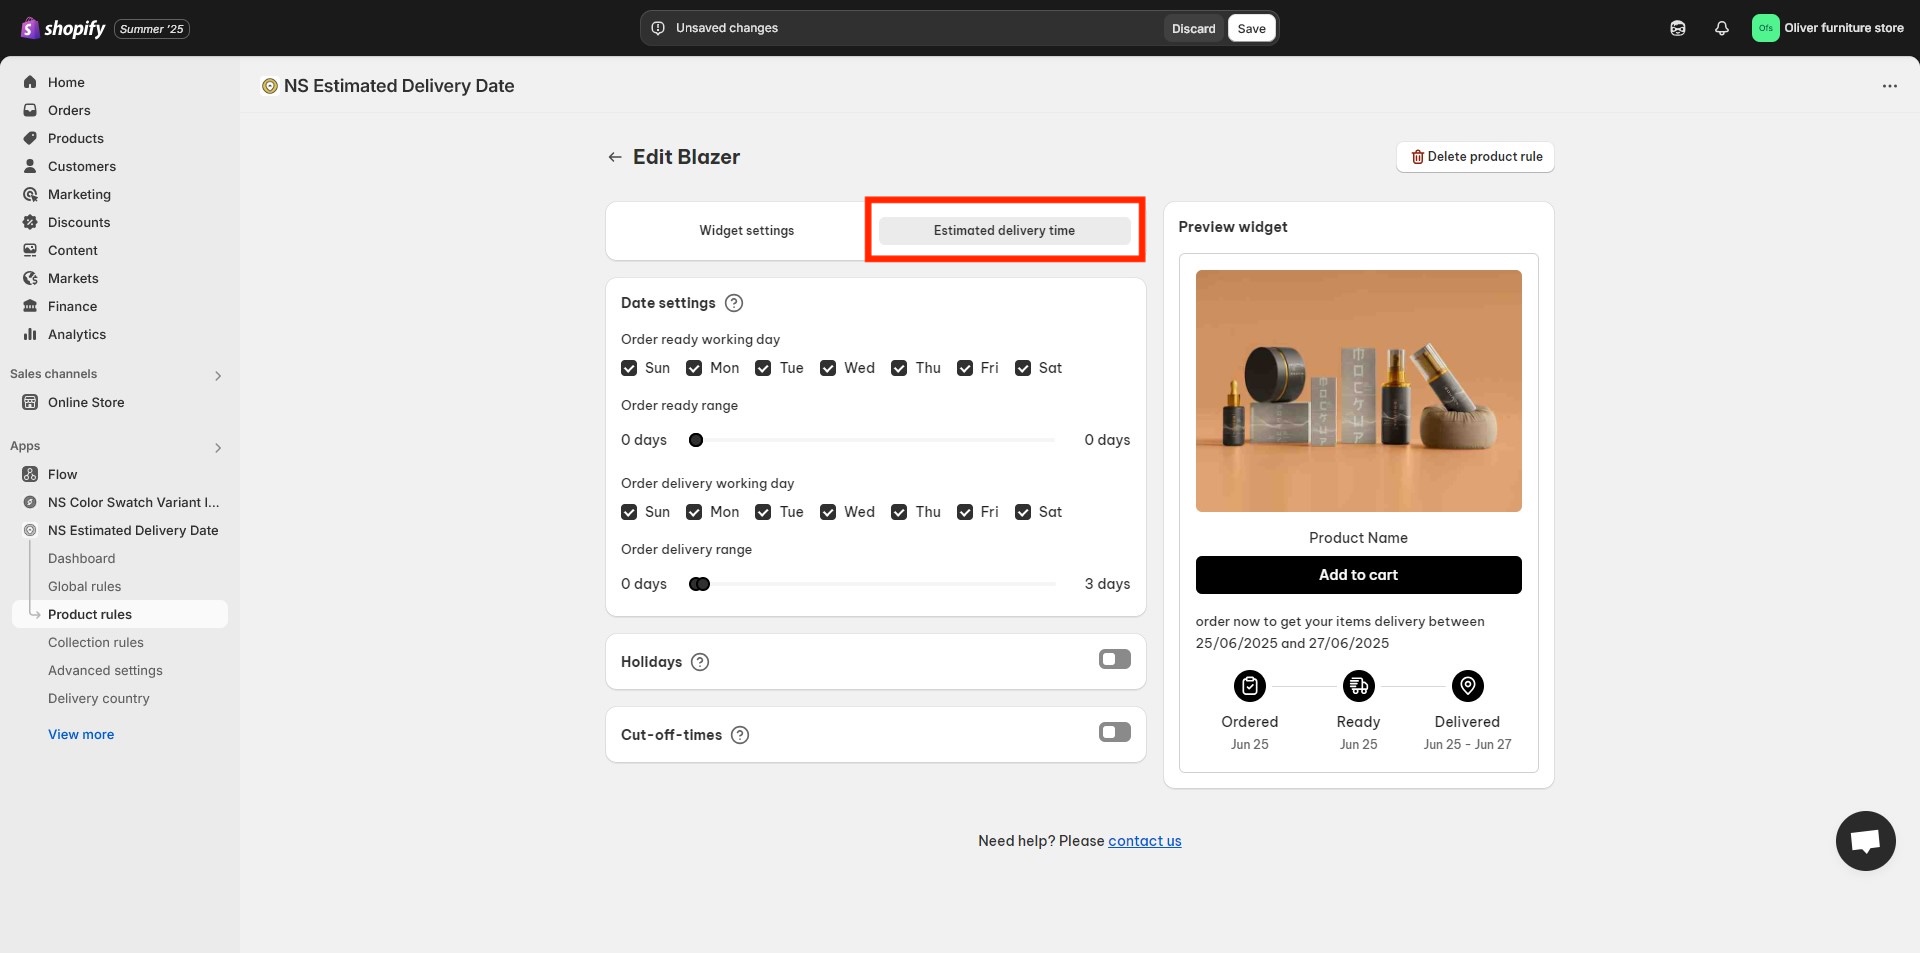Open the chat support bubble
The height and width of the screenshot is (953, 1920).
point(1866,841)
